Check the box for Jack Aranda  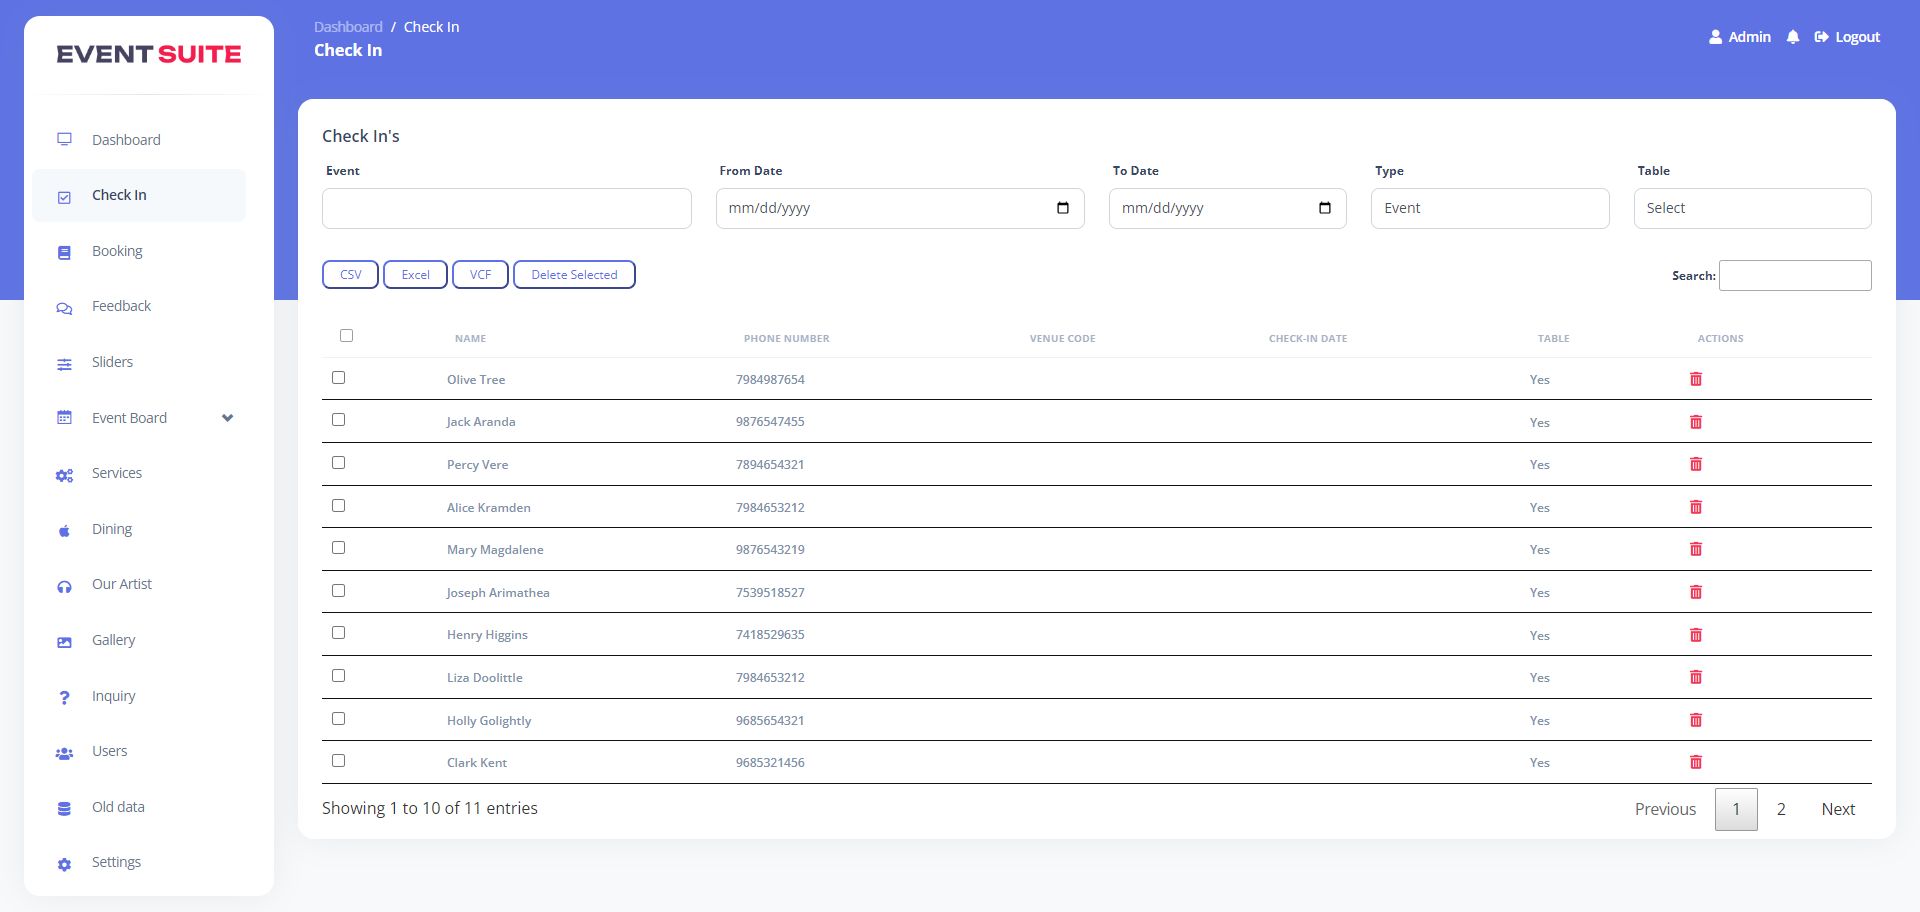[338, 420]
